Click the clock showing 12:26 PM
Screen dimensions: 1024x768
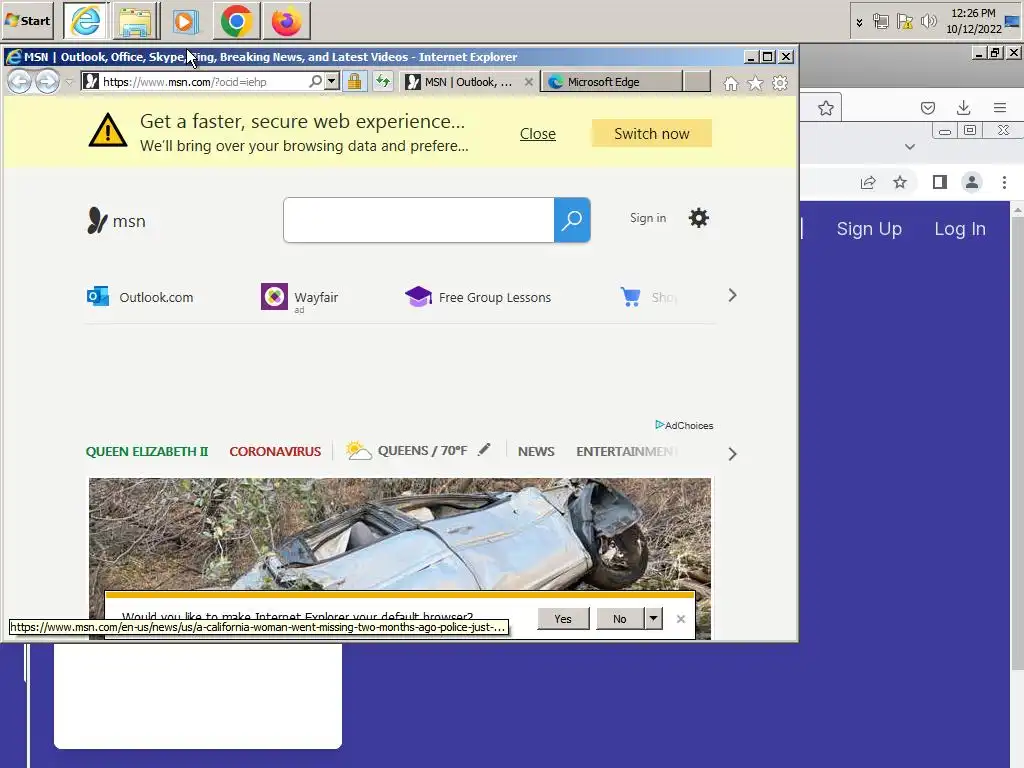click(x=973, y=13)
